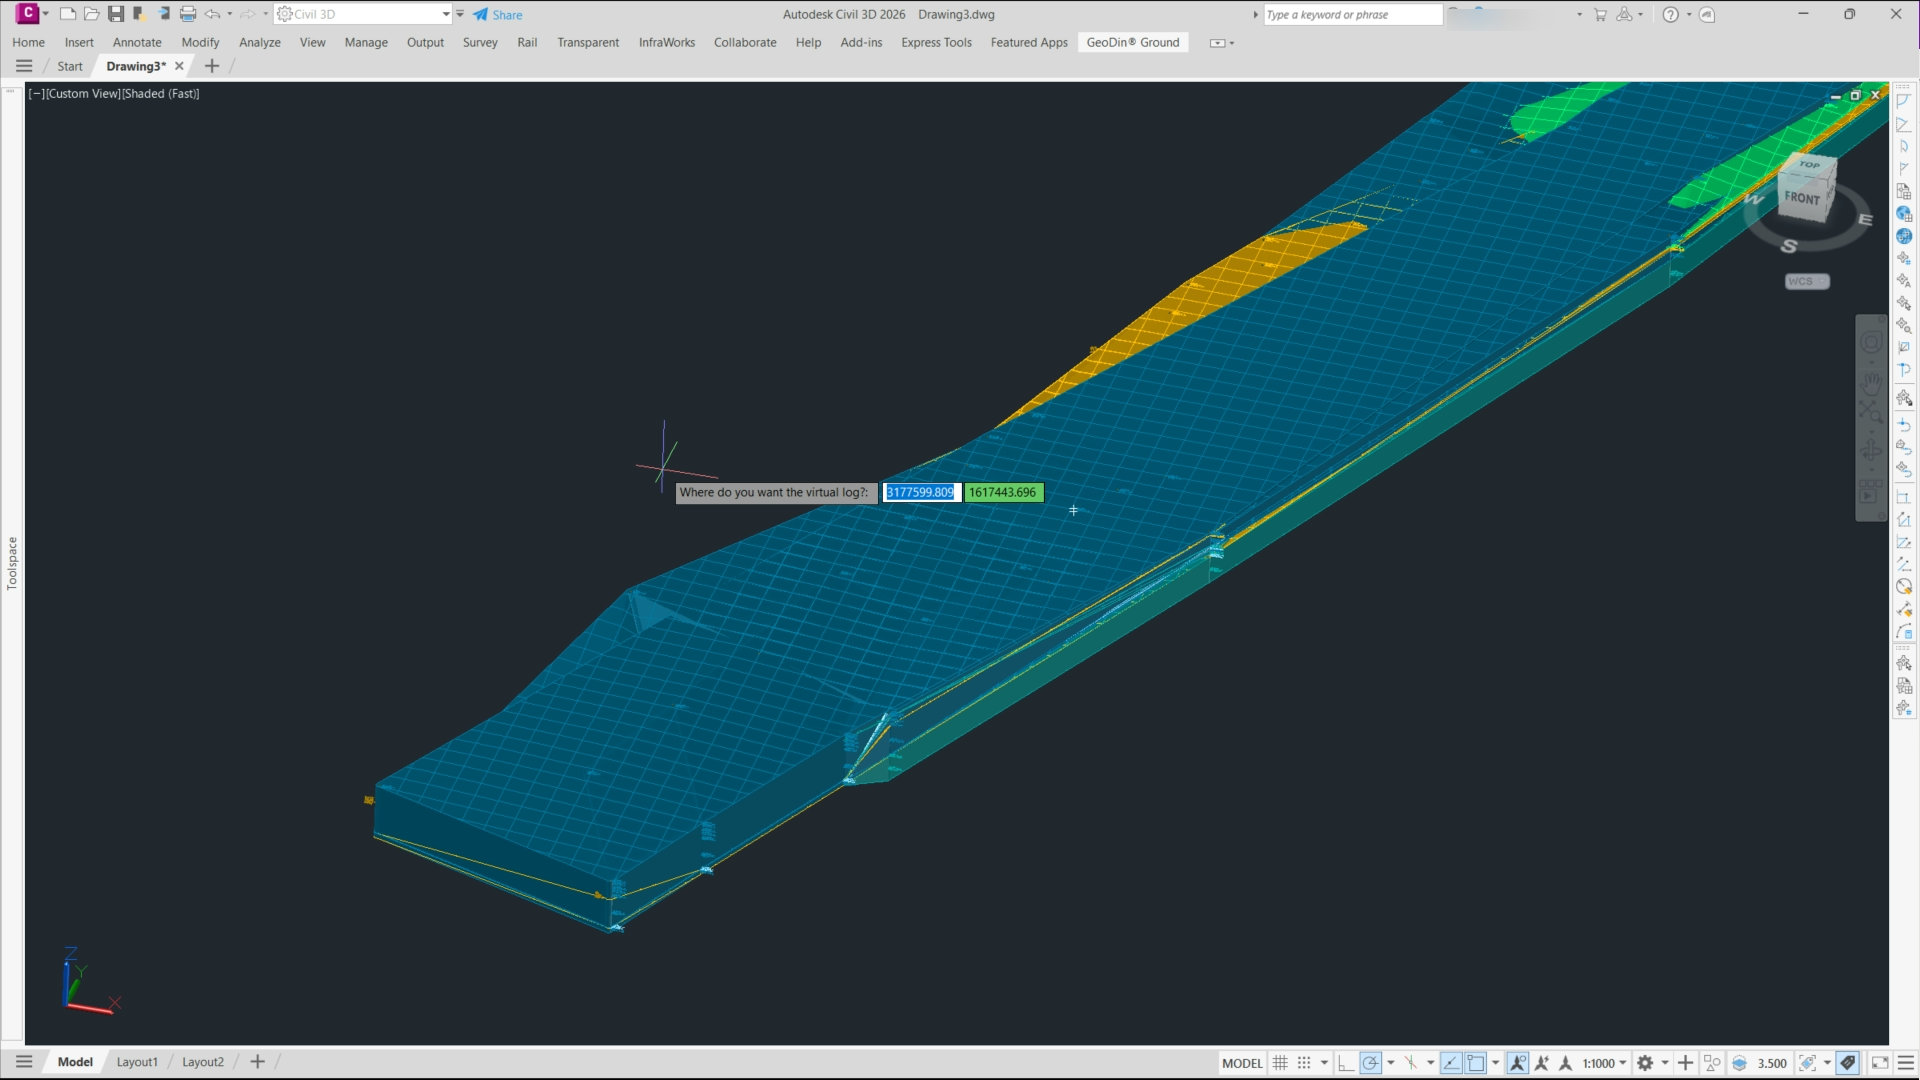Toggle polar tracking
This screenshot has width=1920, height=1080.
(x=1371, y=1063)
